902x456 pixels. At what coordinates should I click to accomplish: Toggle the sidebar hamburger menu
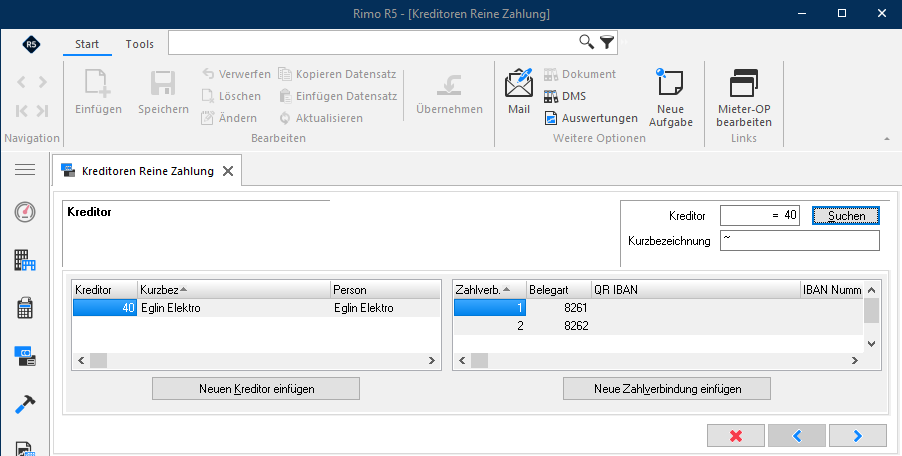click(x=25, y=170)
